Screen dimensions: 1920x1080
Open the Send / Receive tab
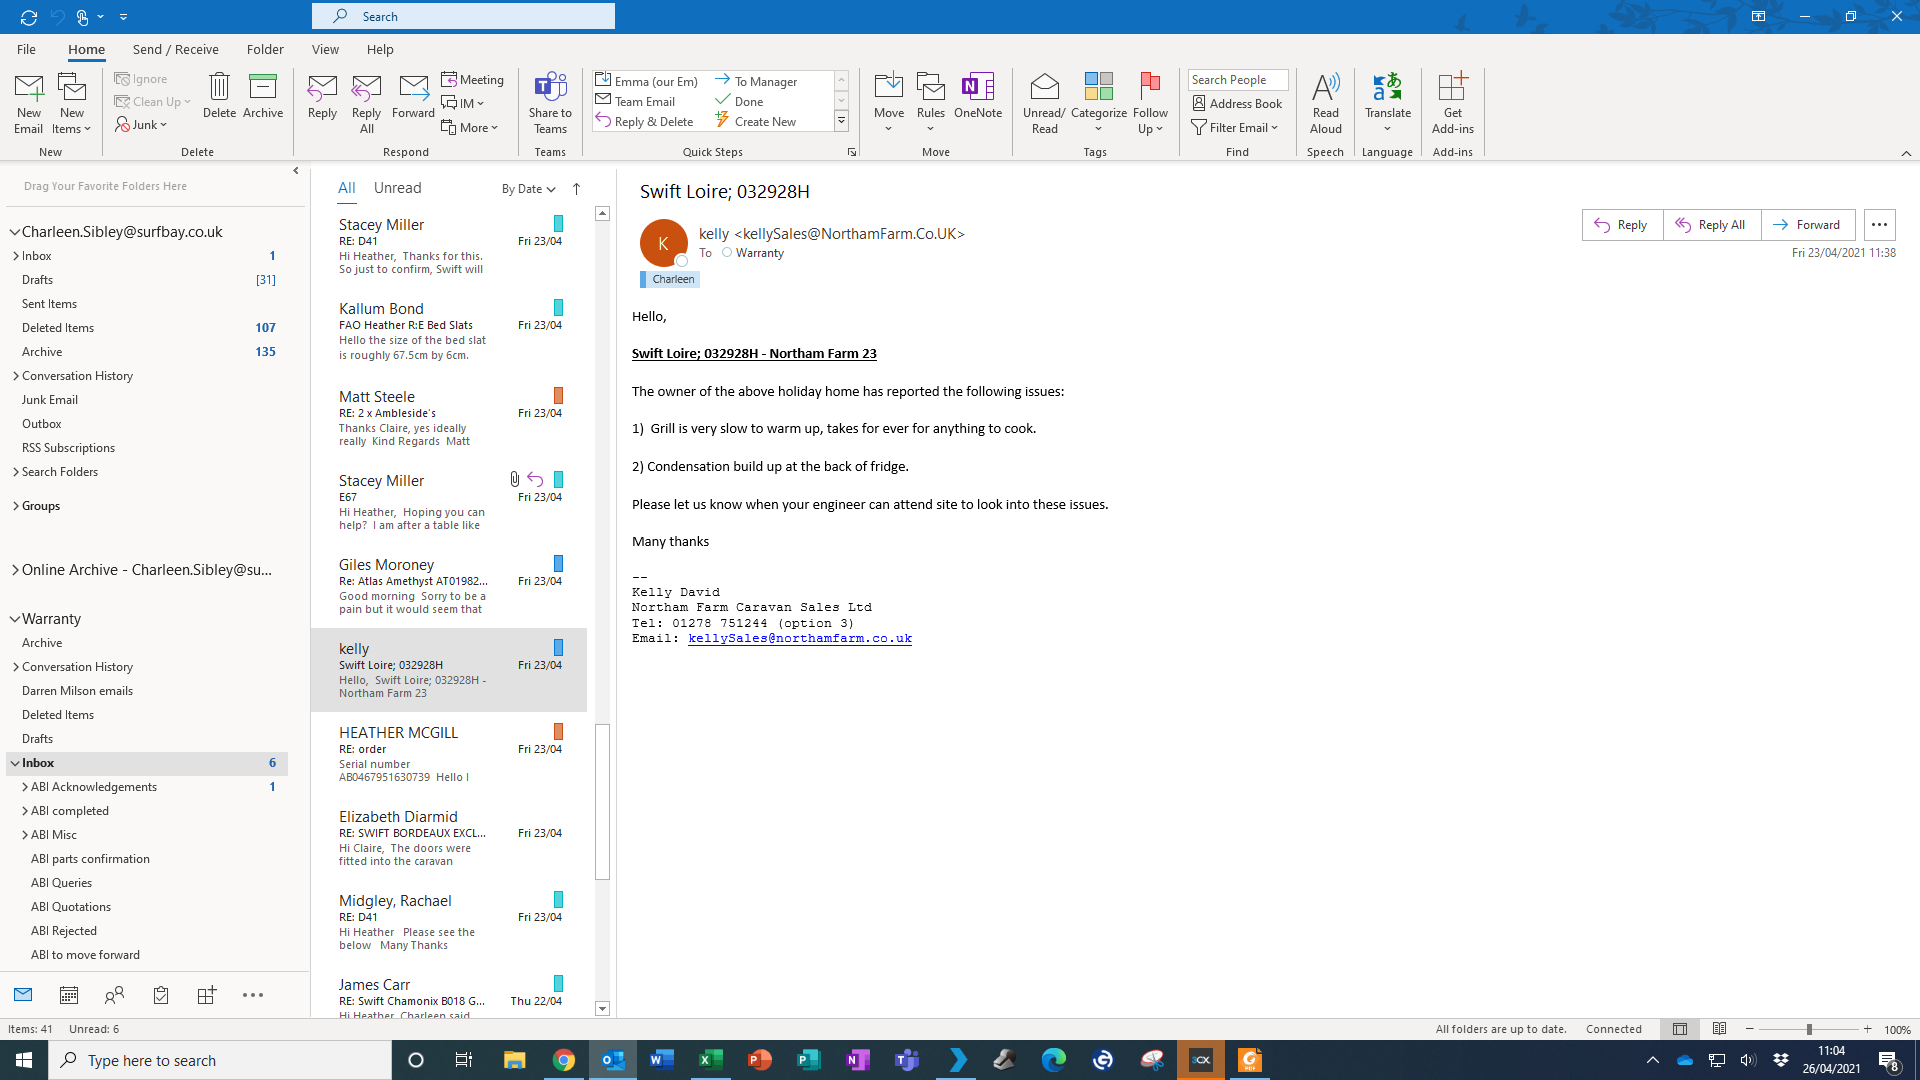175,49
